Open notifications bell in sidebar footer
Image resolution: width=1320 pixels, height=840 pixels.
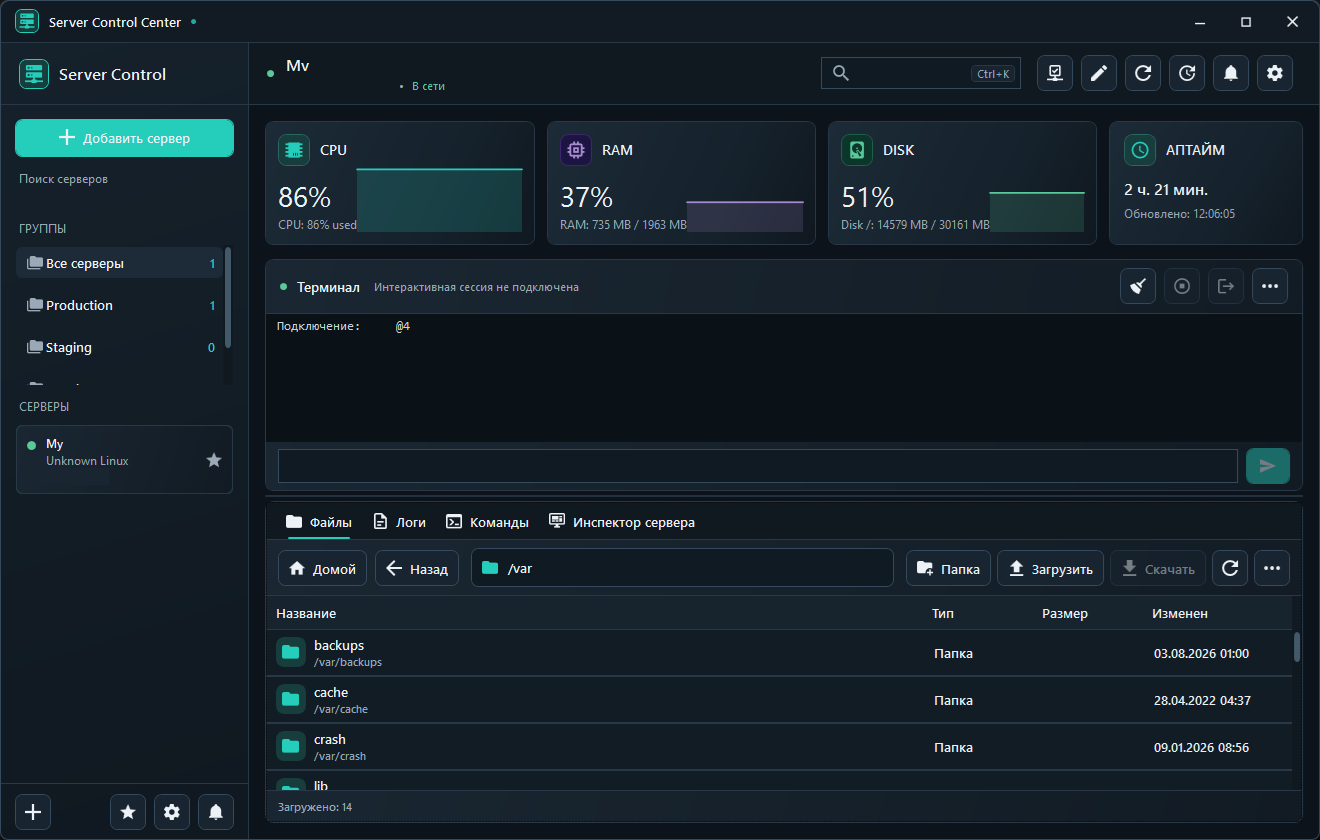click(x=216, y=812)
